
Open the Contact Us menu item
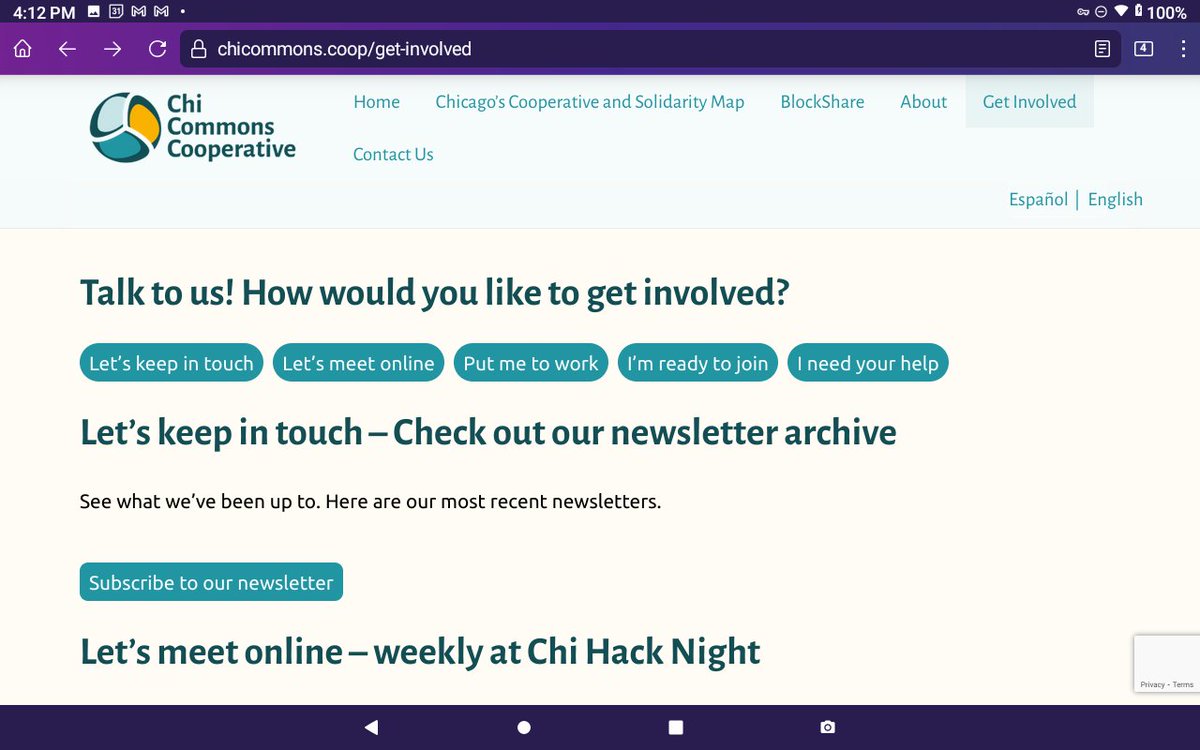click(393, 154)
